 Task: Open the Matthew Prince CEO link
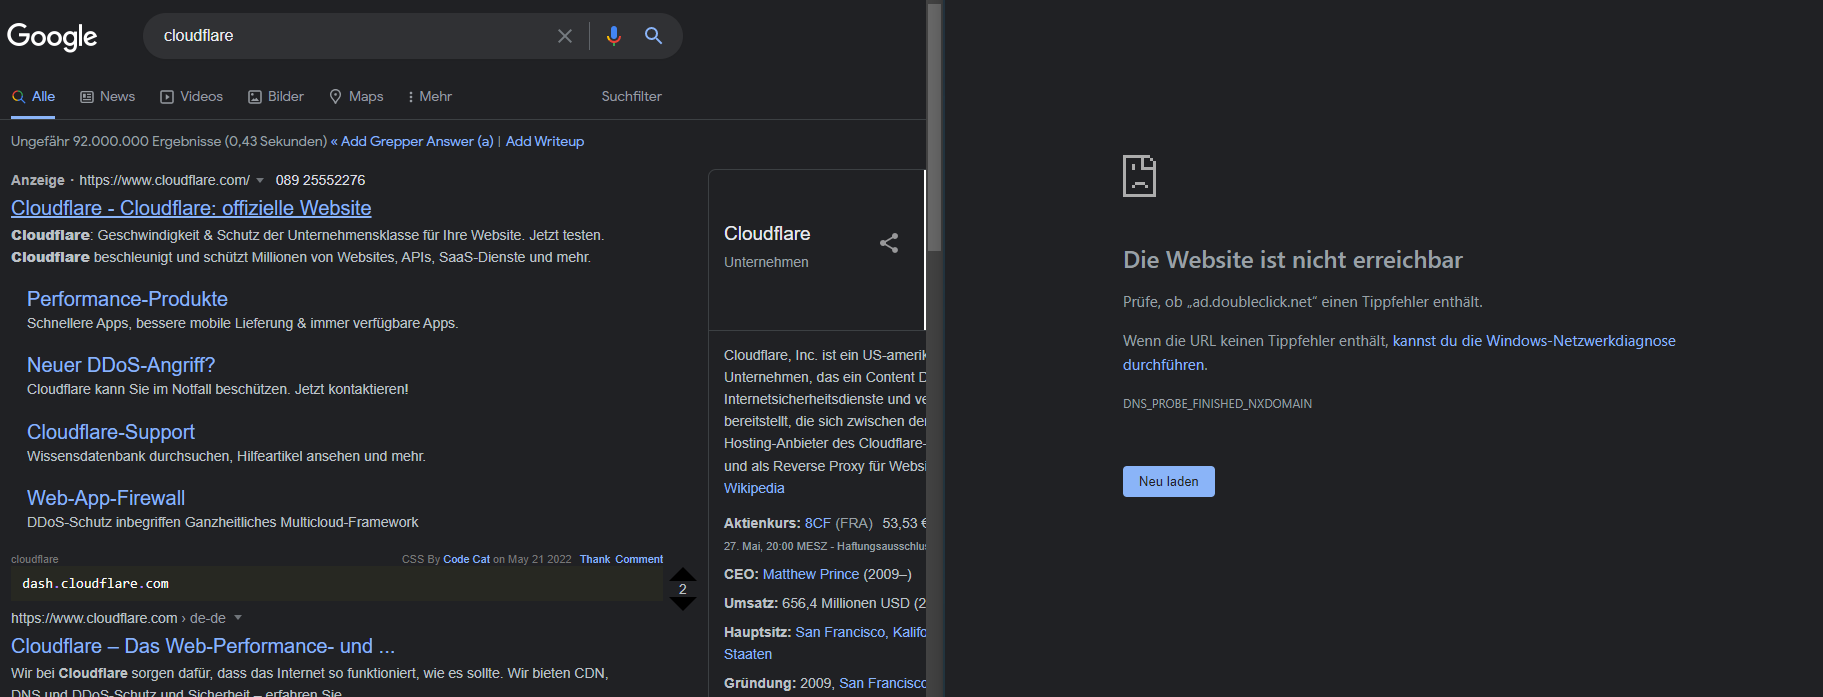(811, 574)
